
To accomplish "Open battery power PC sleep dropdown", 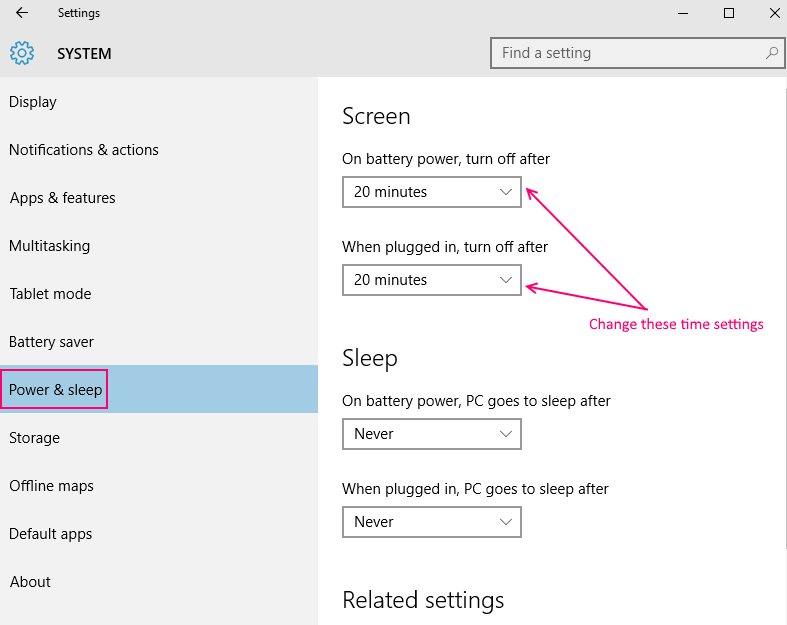I will (x=432, y=434).
